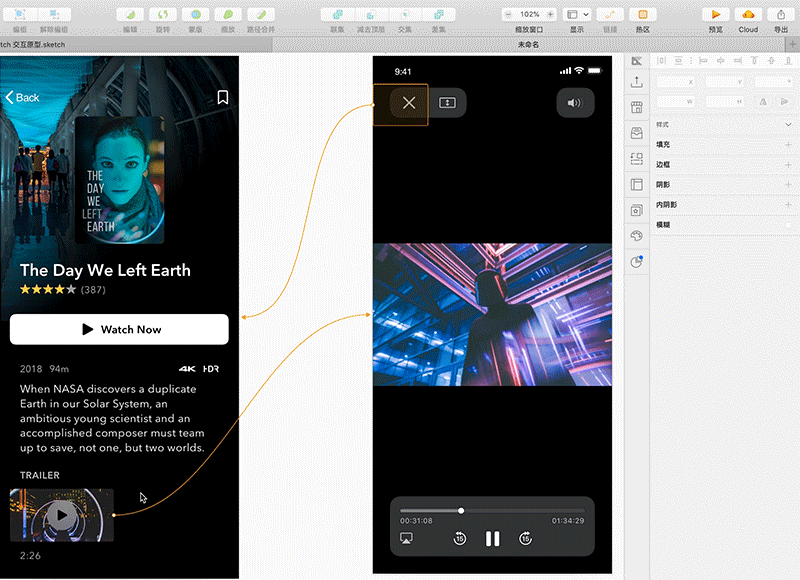Switch to the 未命名 document tab

(x=529, y=44)
